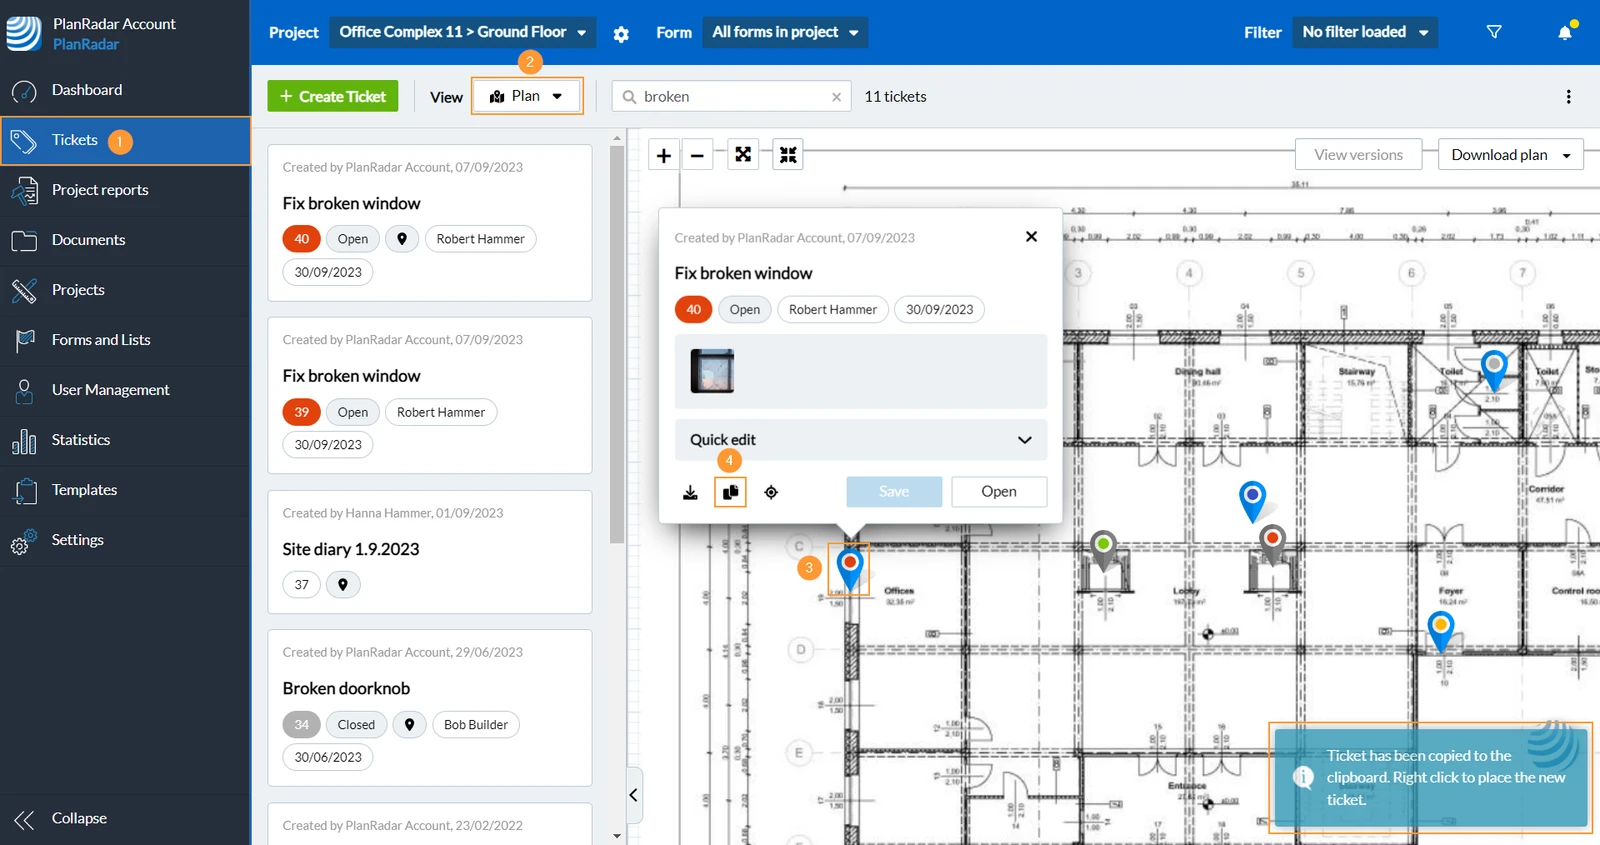Open notifications bell icon
1600x845 pixels.
coord(1565,32)
